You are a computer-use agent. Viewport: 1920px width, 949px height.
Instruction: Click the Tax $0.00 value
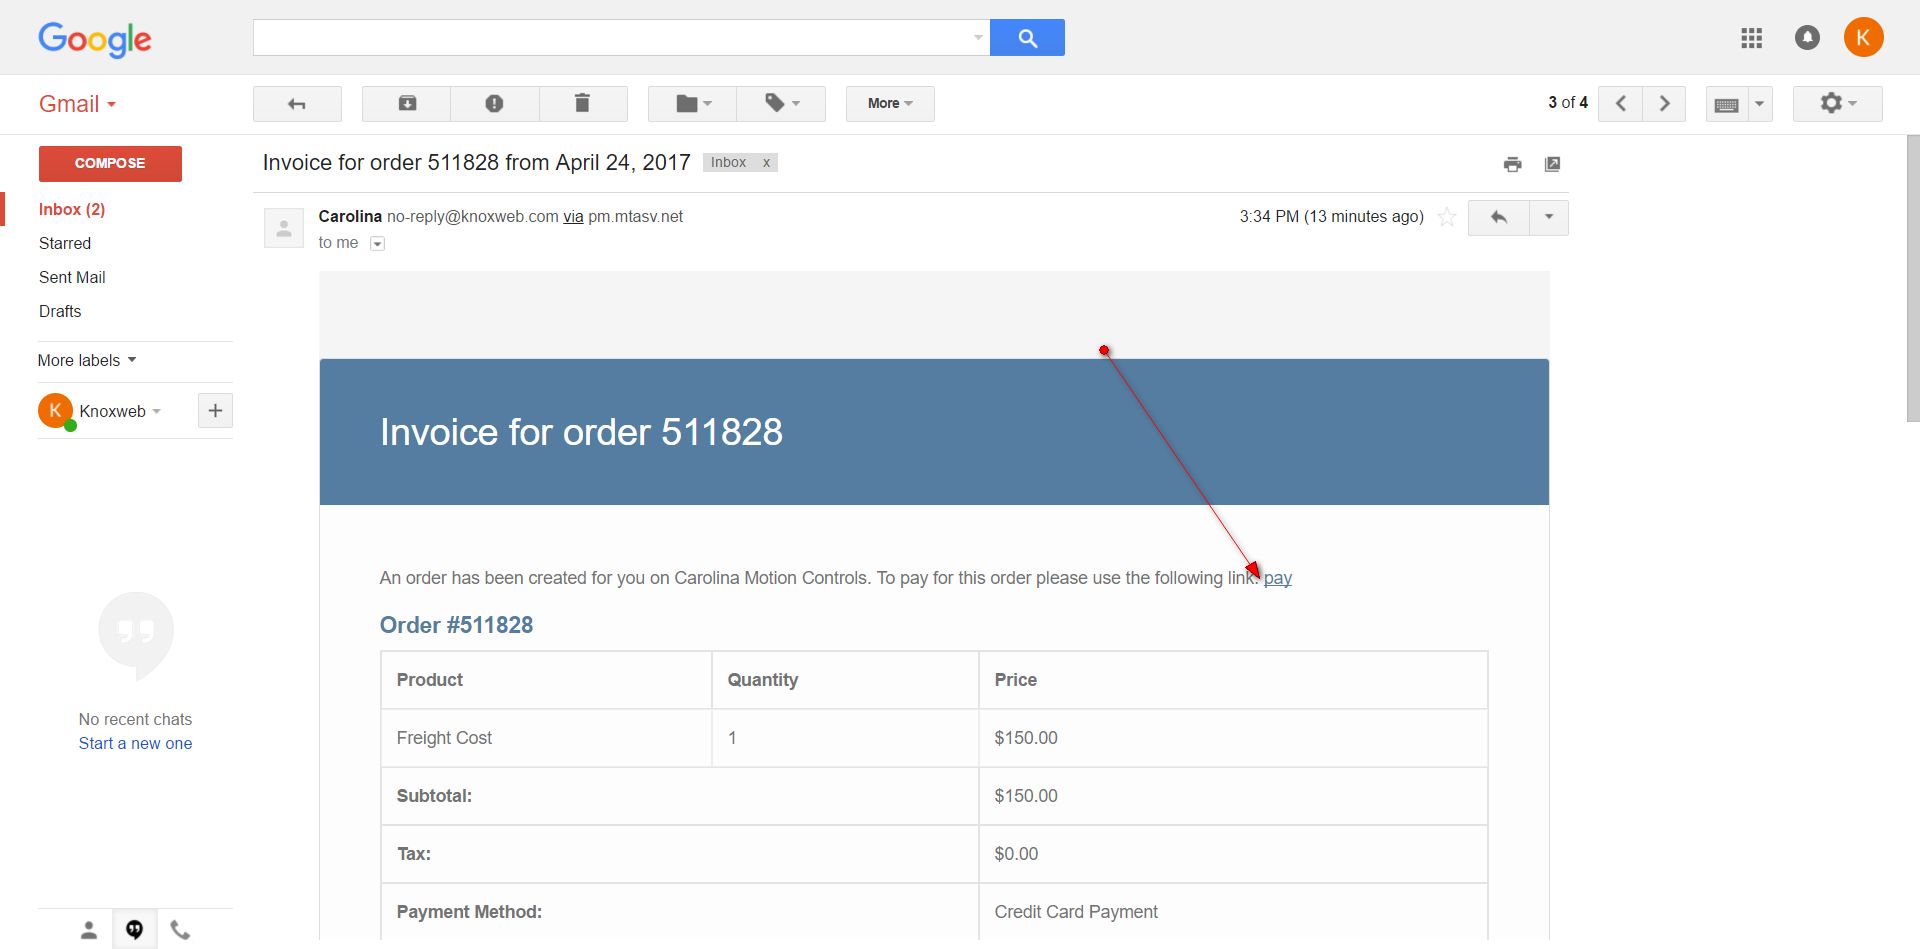click(x=1016, y=854)
